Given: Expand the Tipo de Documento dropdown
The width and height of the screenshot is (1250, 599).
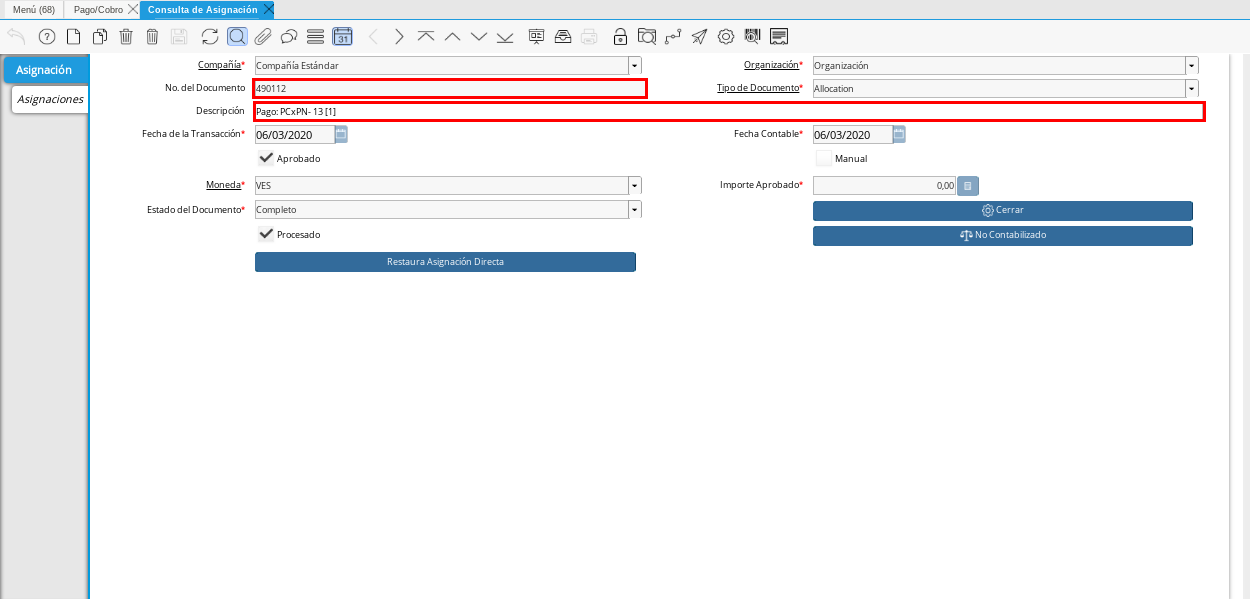Looking at the screenshot, I should [x=1191, y=89].
